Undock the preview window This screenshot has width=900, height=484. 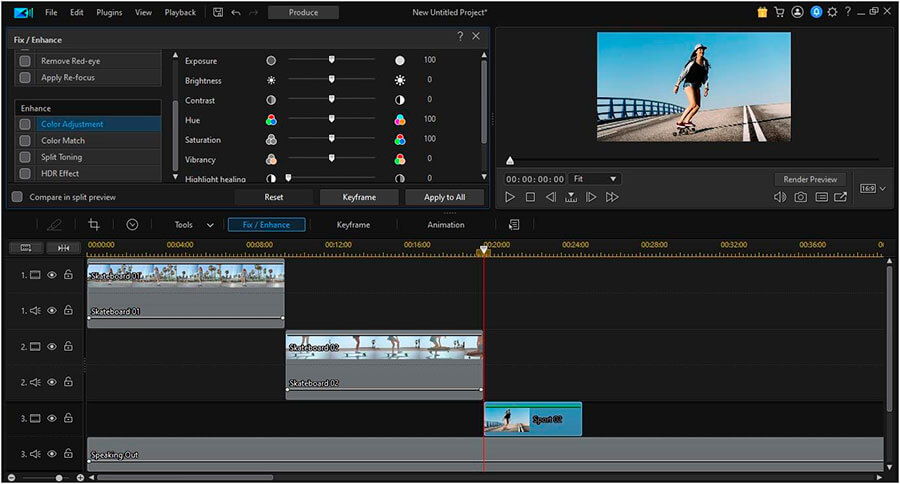(840, 197)
